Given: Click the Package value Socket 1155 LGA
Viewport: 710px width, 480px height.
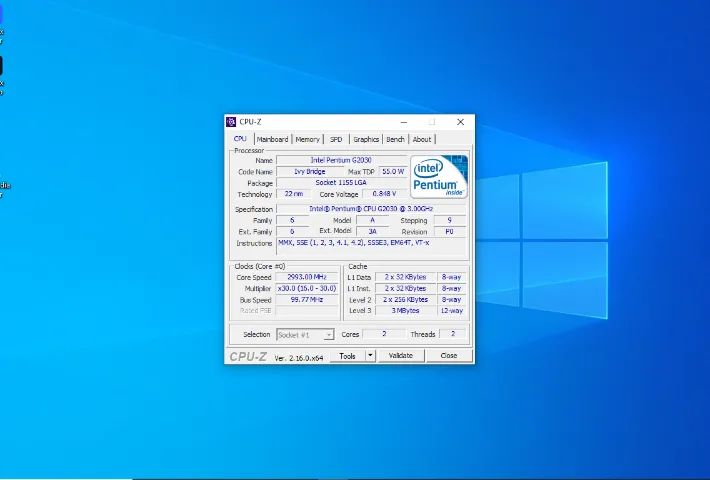Looking at the screenshot, I should tap(341, 183).
